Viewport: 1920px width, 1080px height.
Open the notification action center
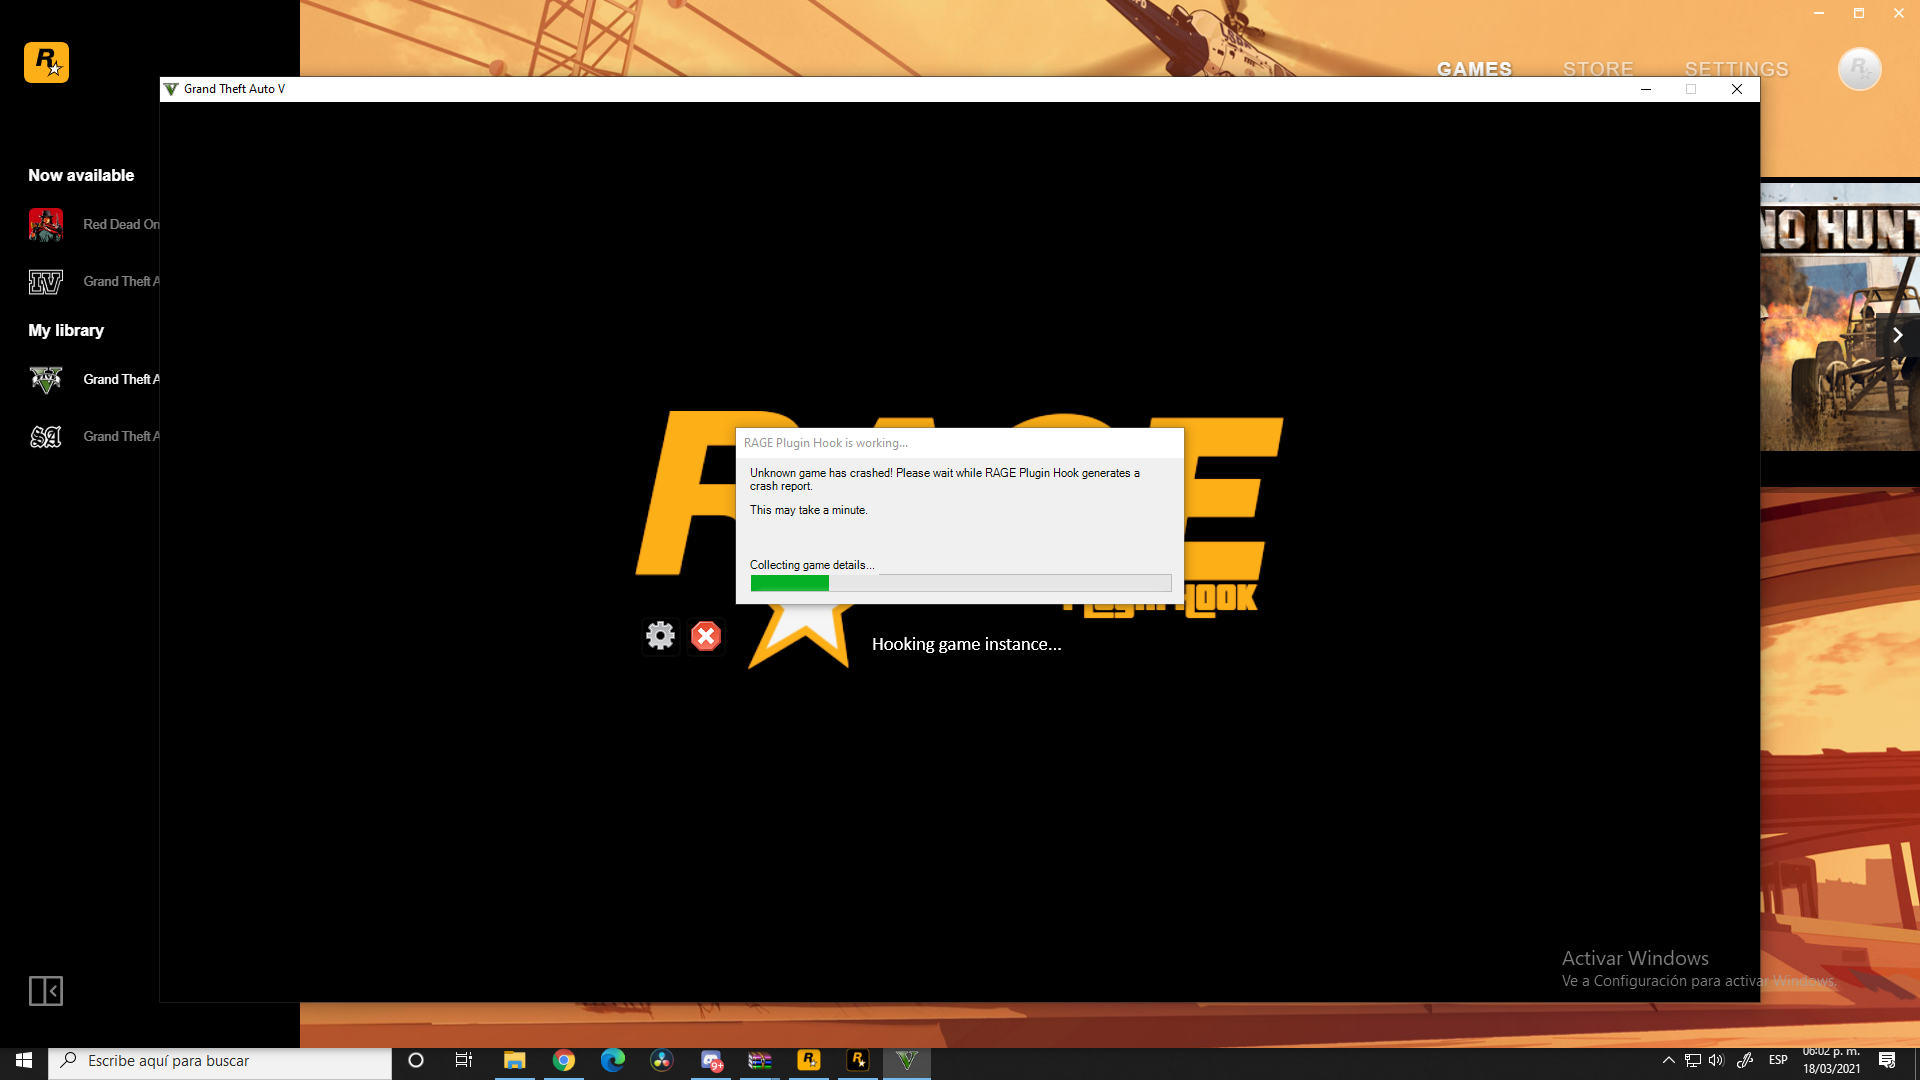[1887, 1060]
